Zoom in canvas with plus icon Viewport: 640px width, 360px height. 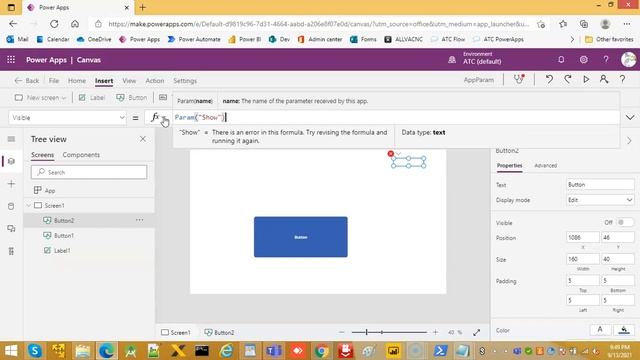(436, 332)
